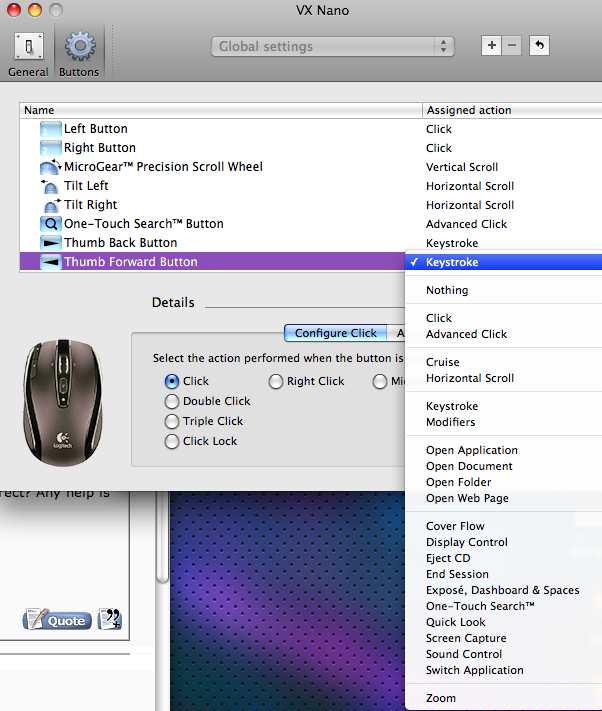Choose Cruise from the action menu

tap(504, 362)
